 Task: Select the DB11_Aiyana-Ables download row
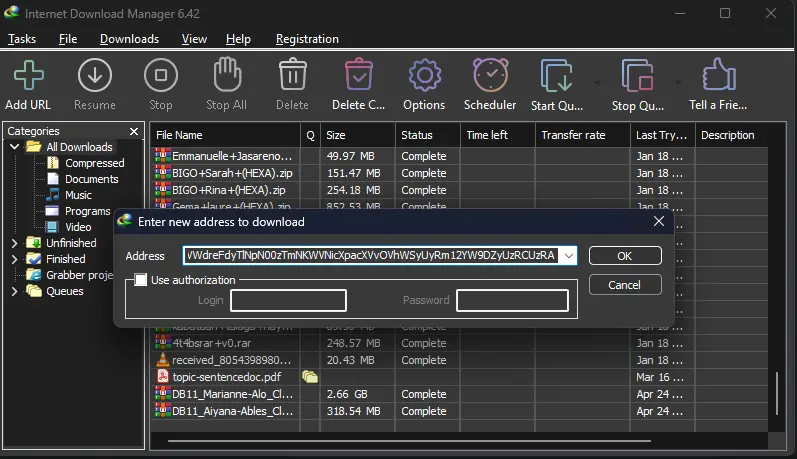[x=459, y=411]
